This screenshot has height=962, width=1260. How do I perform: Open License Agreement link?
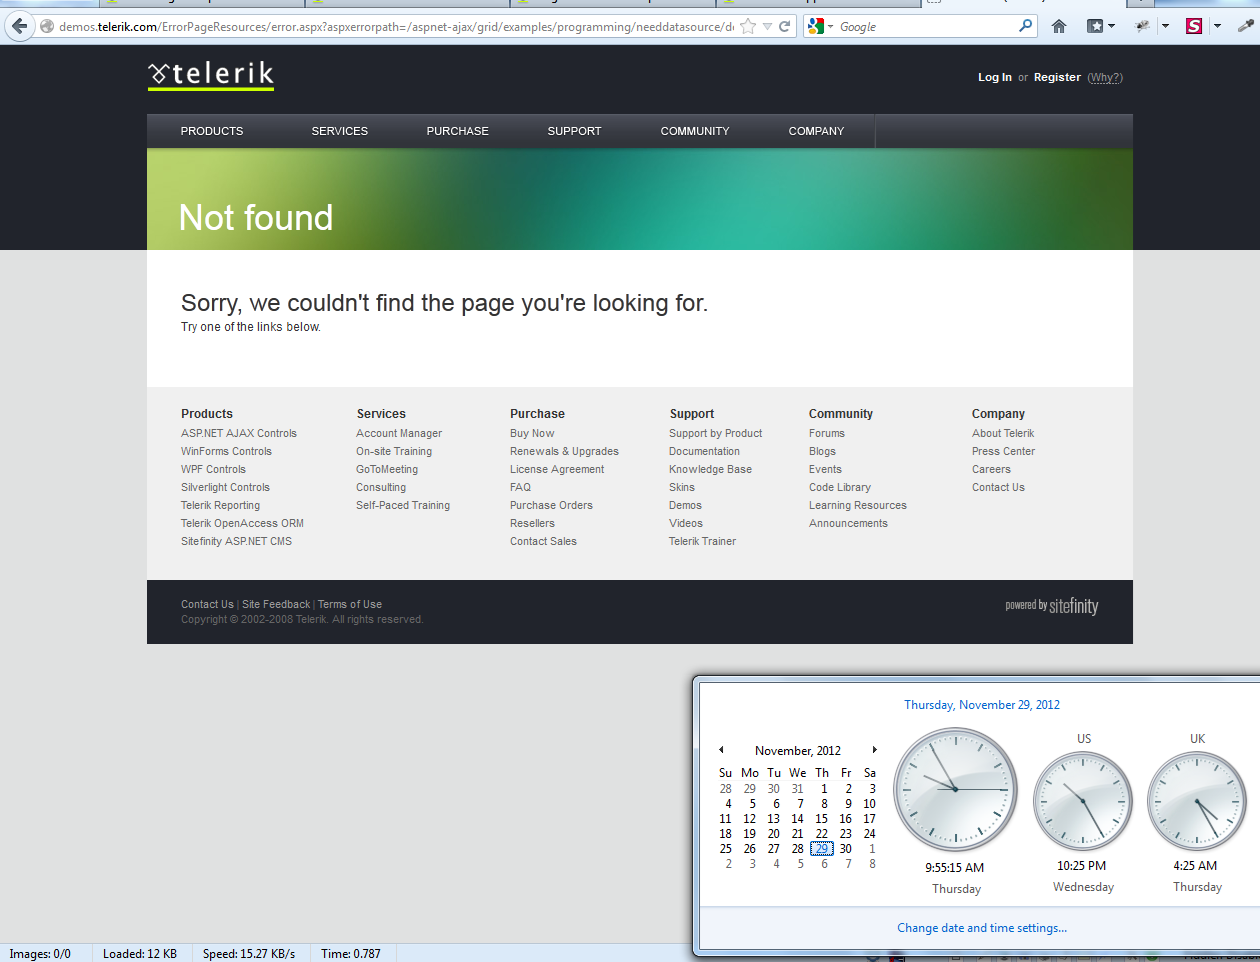pyautogui.click(x=557, y=469)
